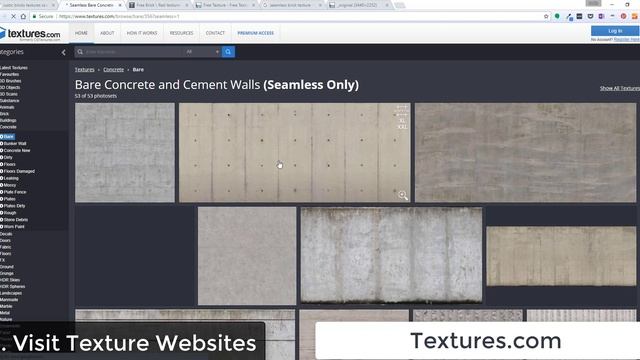640x360 pixels.
Task: Click the green circle extension icon
Action: (x=557, y=16)
